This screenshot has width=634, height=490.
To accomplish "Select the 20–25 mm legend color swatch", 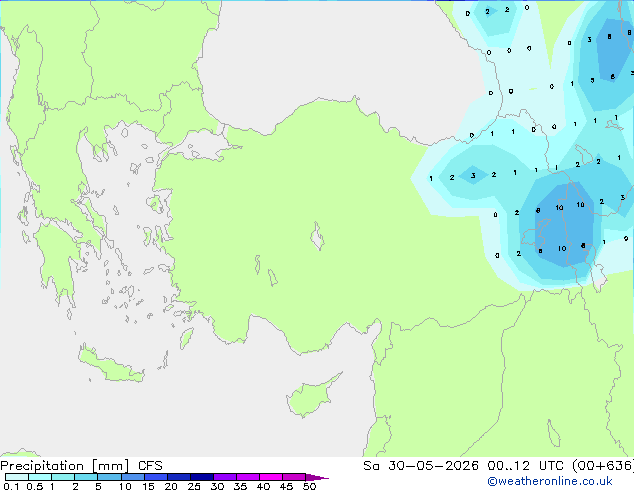I will pos(178,477).
